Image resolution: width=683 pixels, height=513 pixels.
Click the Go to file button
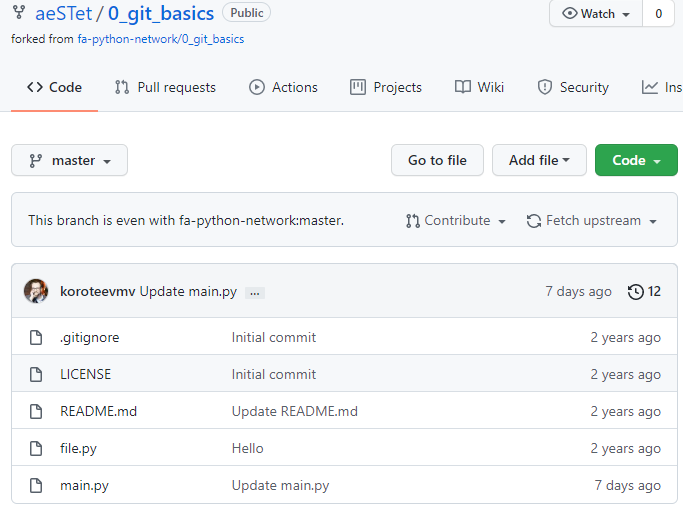click(437, 160)
